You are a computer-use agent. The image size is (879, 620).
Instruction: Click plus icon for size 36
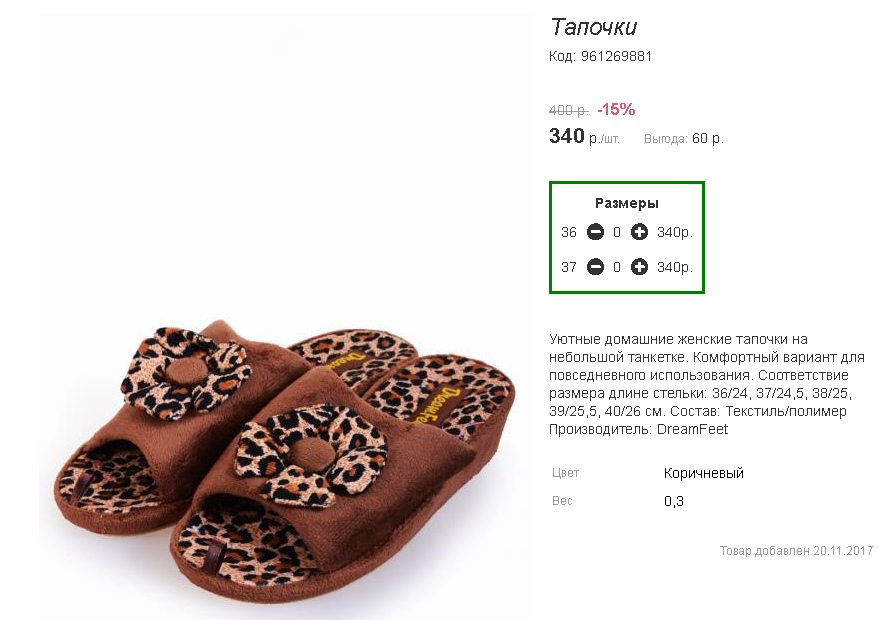click(x=639, y=232)
